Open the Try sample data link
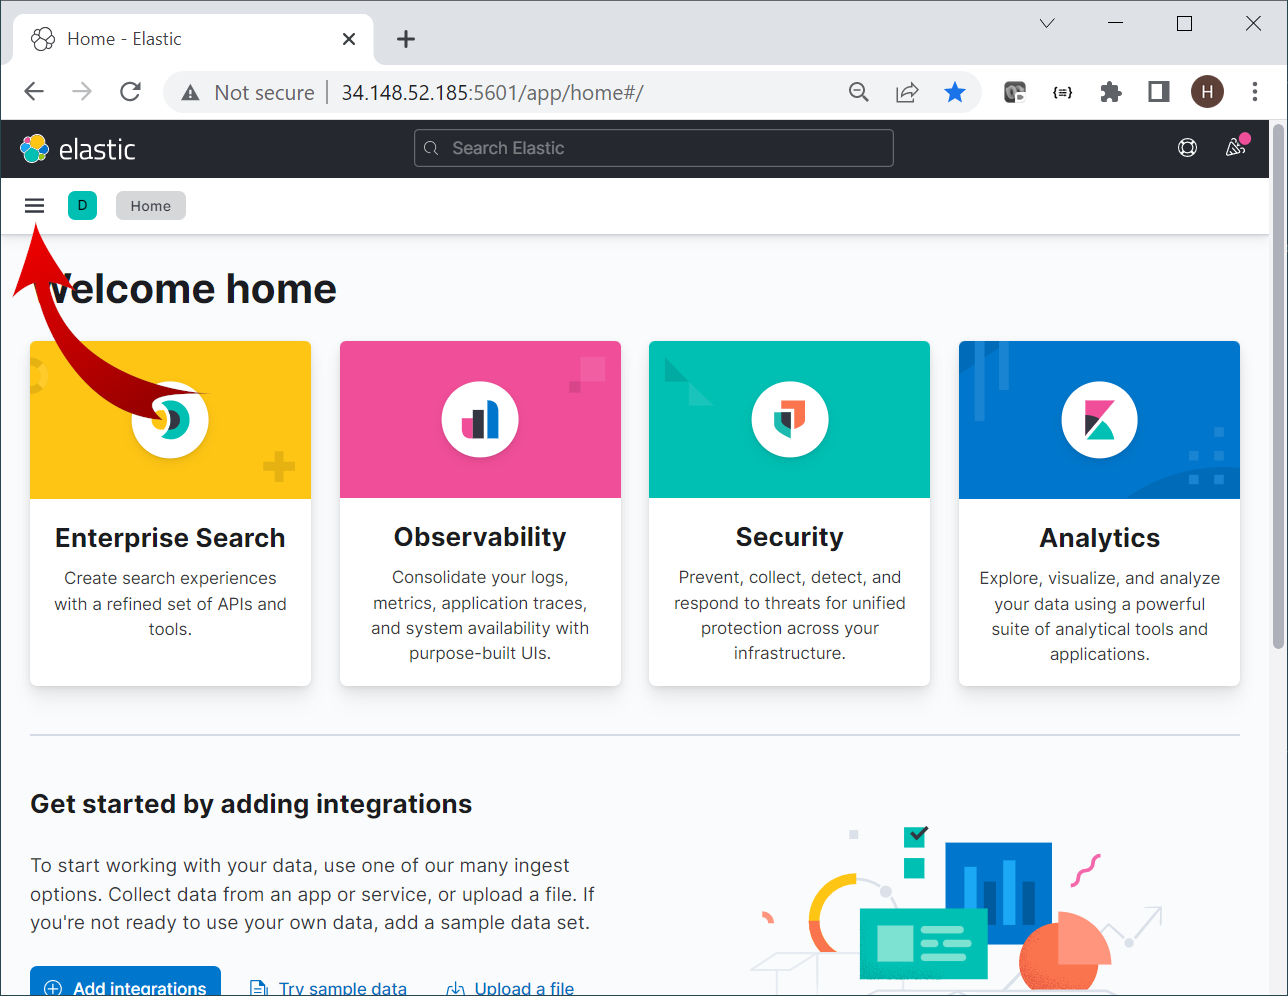Screen dimensions: 1288x996 [341, 987]
